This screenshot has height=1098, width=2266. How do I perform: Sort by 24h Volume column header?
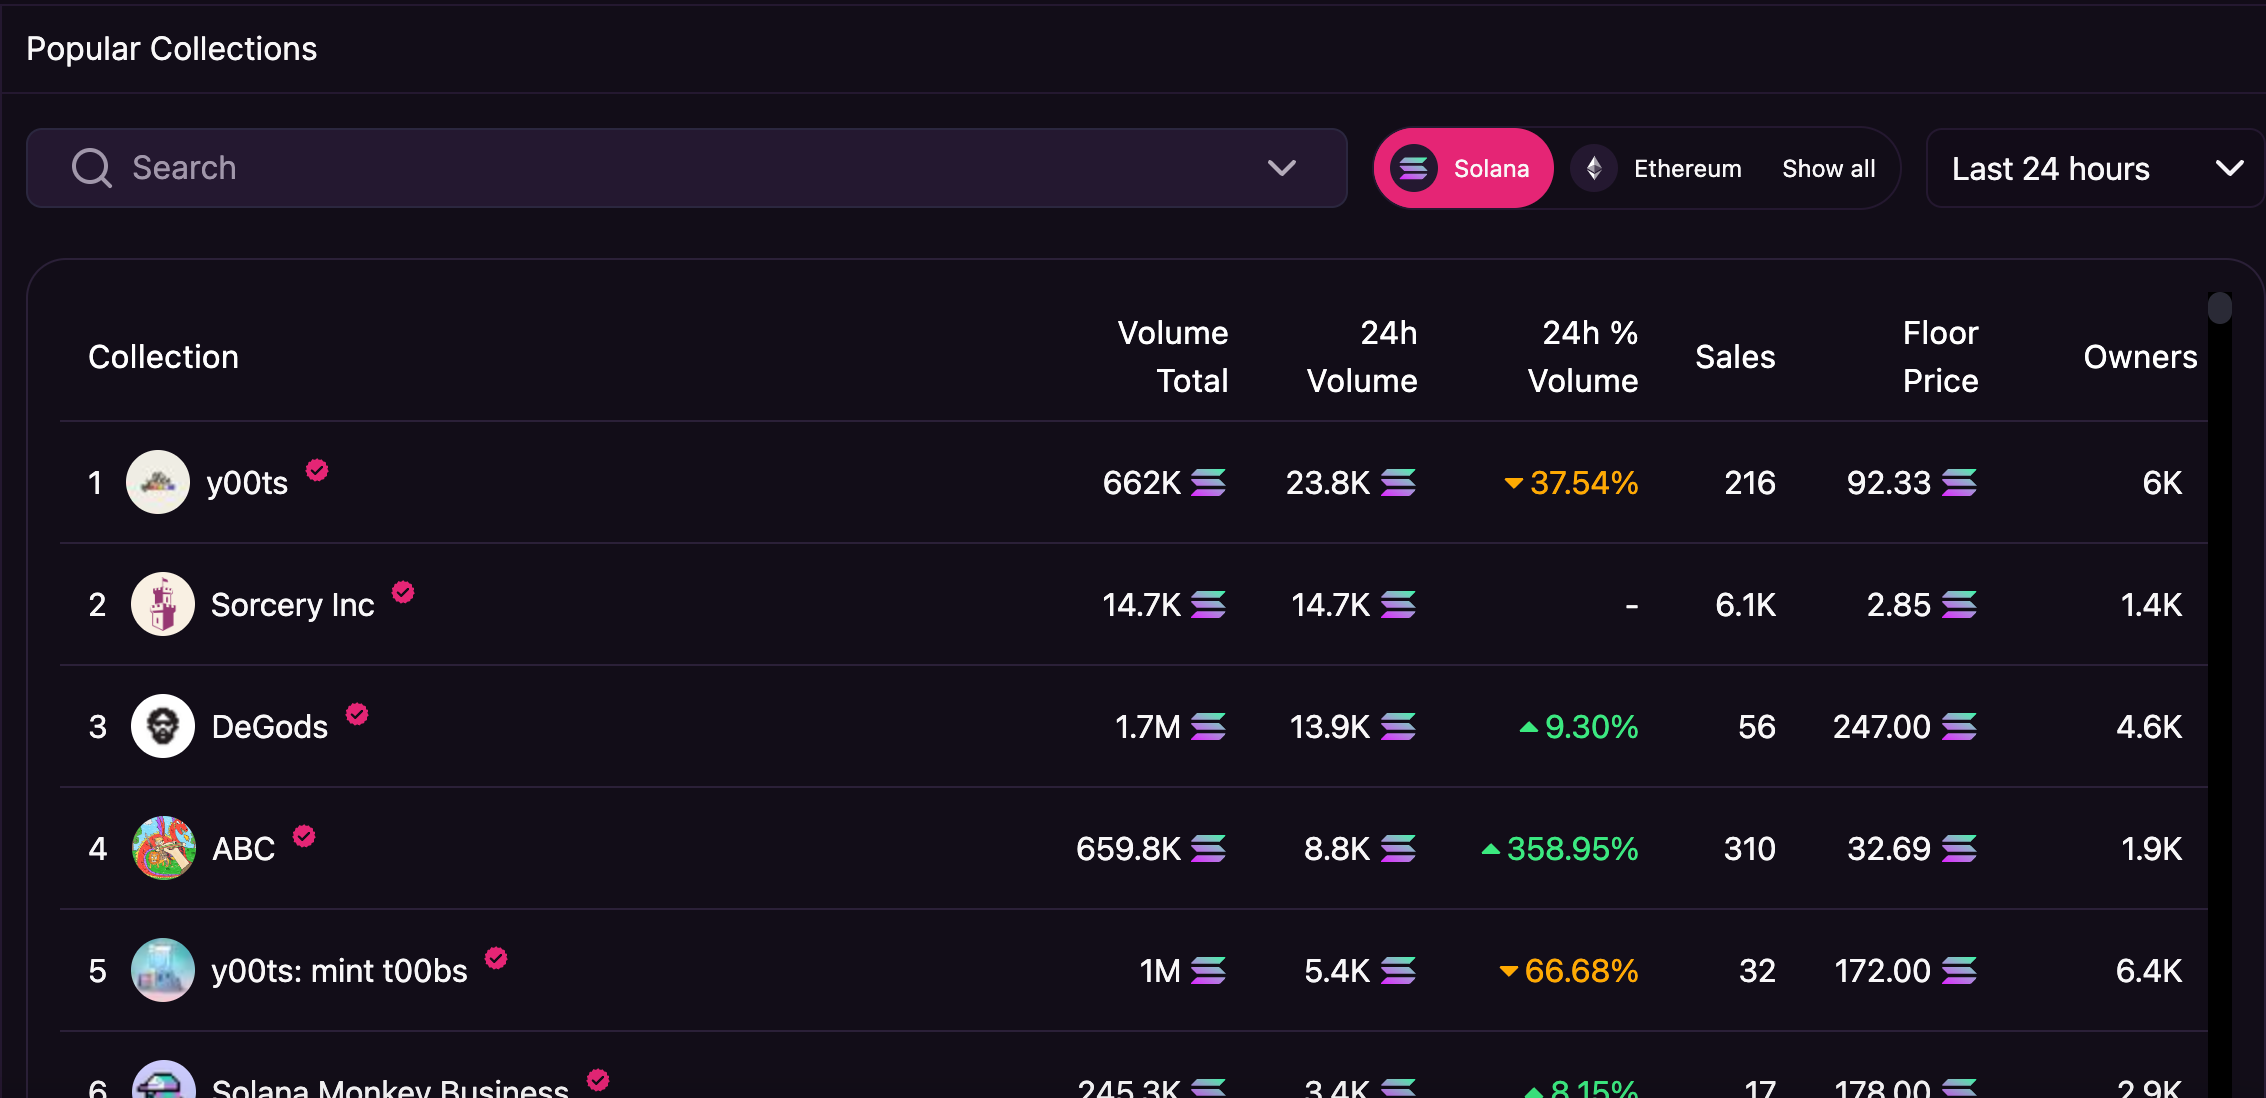1362,357
